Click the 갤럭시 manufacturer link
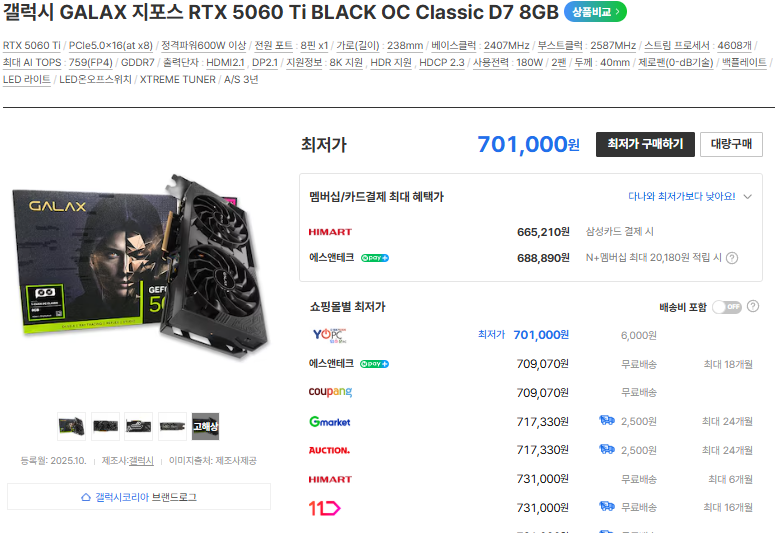775x533 pixels. click(141, 461)
